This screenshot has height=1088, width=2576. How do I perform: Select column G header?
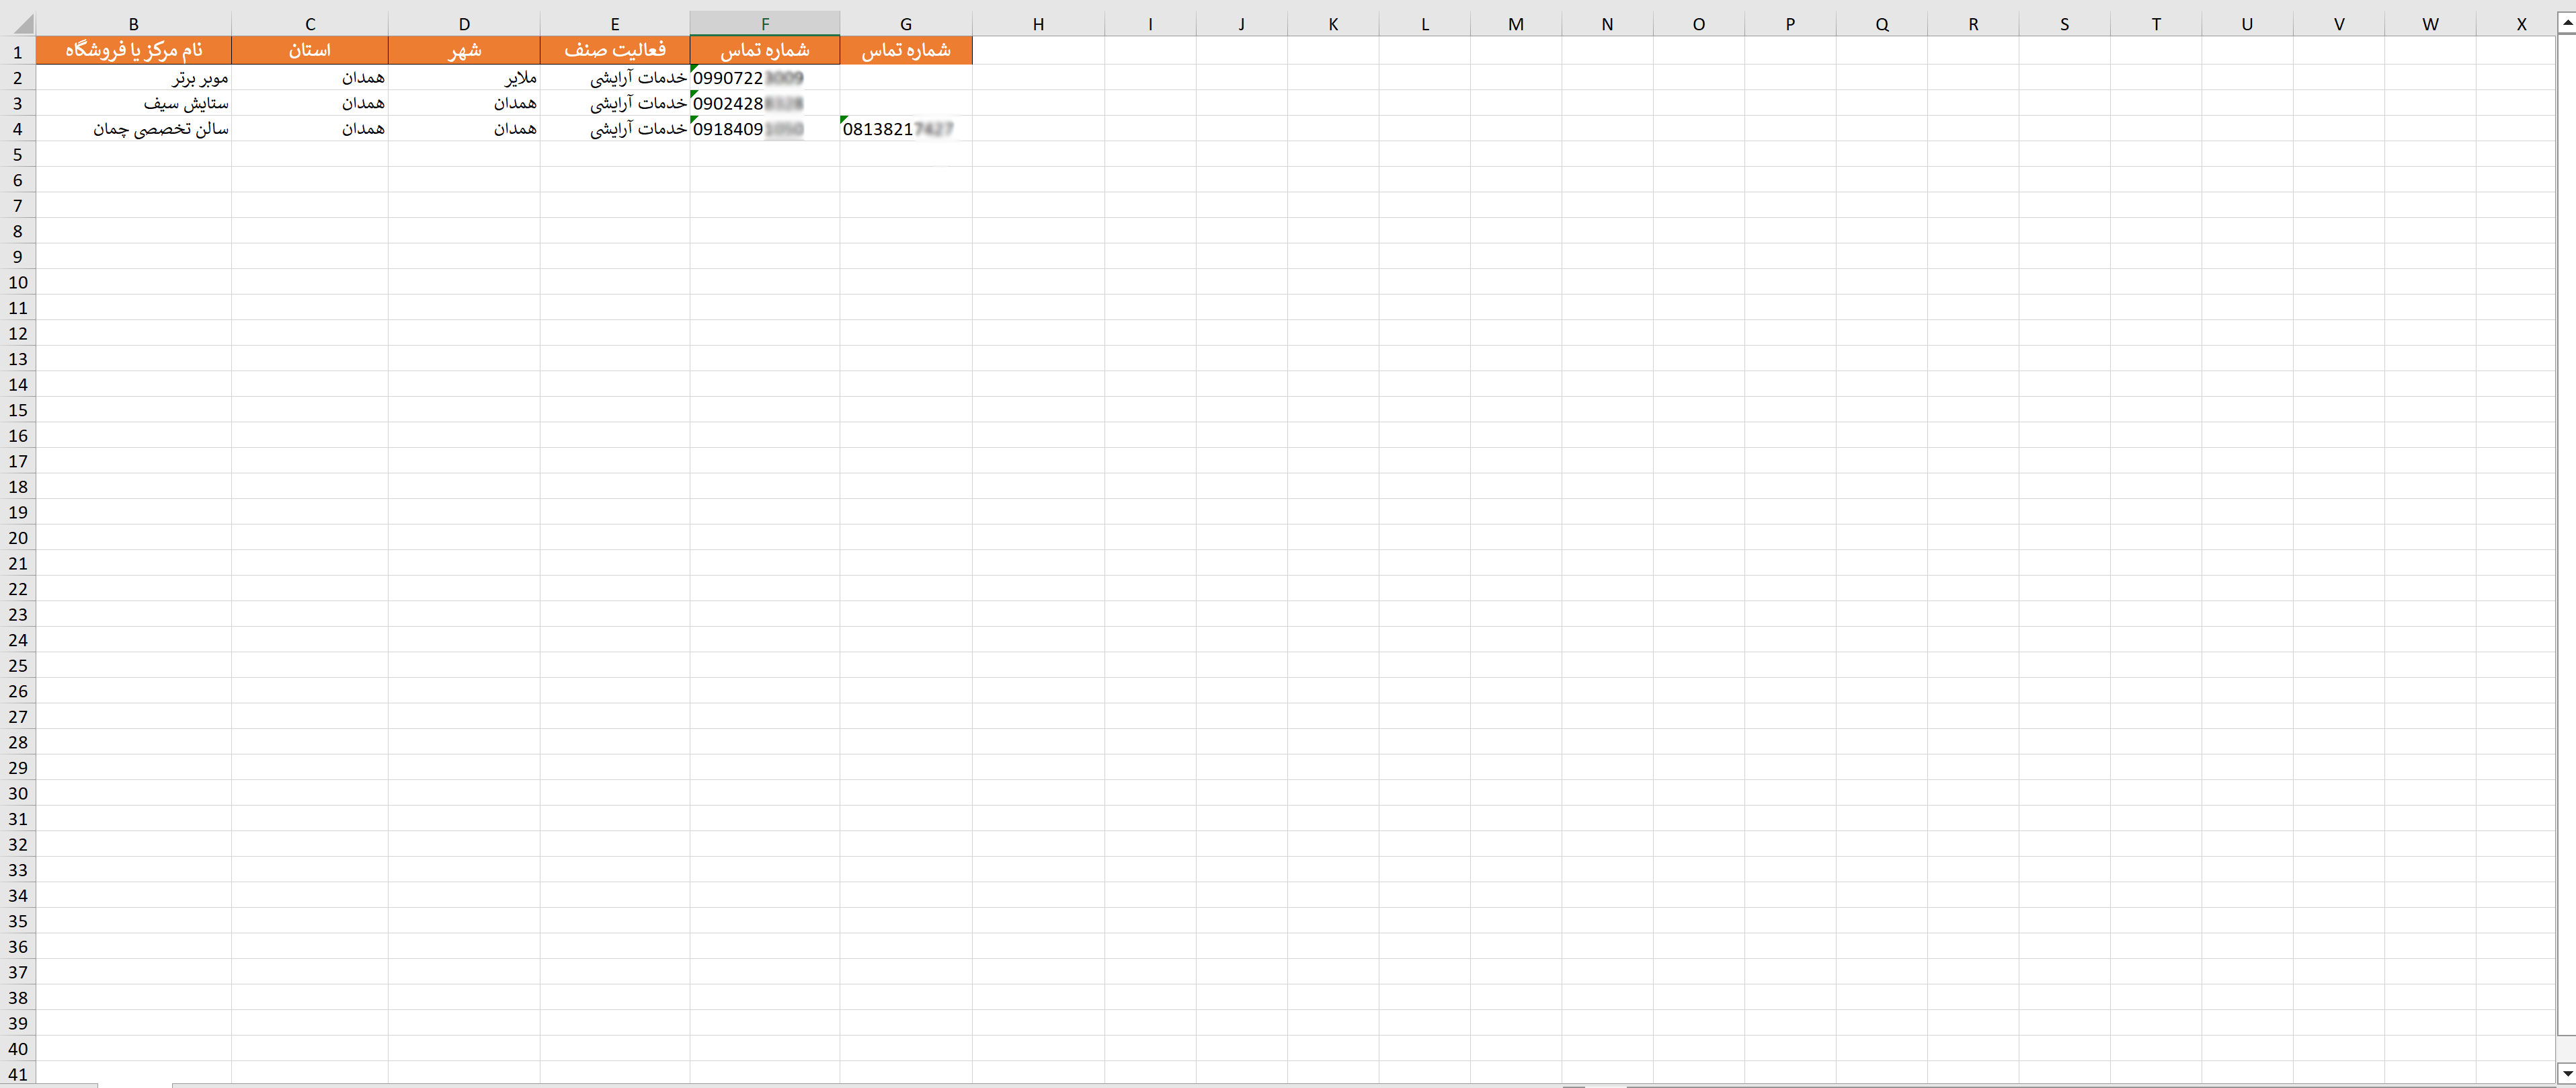(906, 24)
